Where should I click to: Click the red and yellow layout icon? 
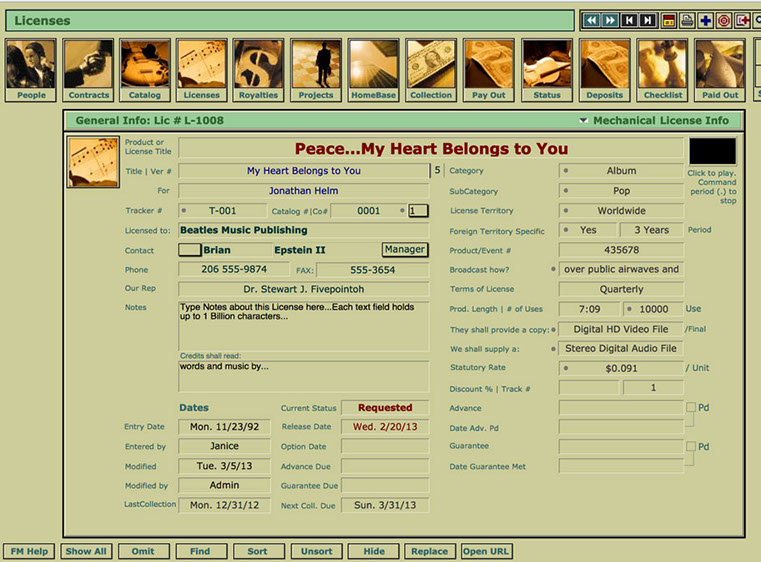[669, 20]
